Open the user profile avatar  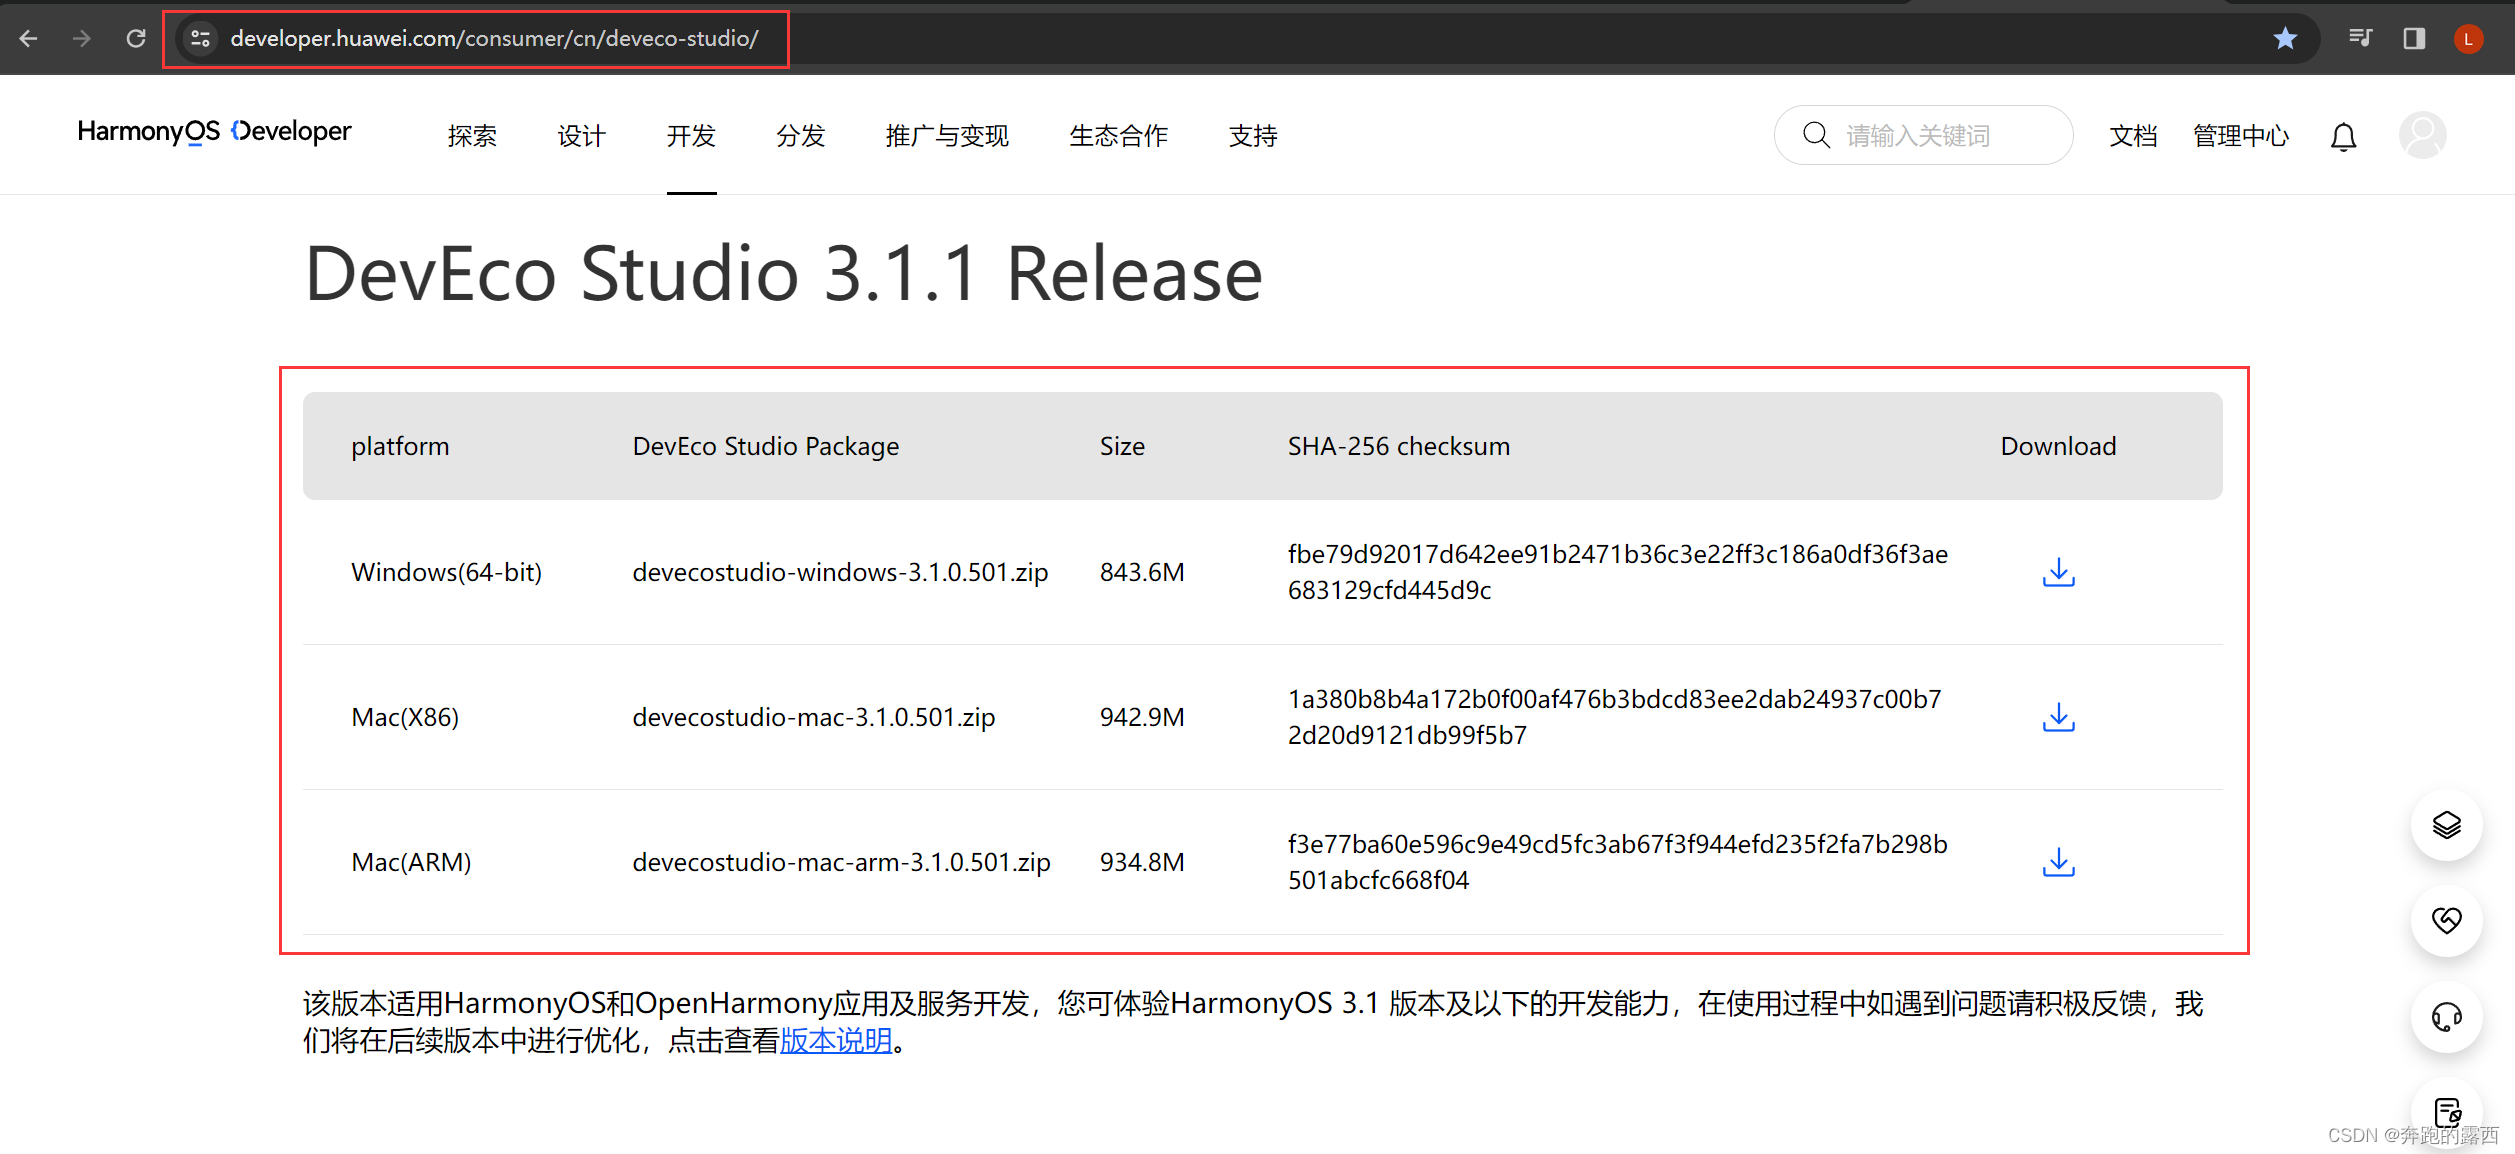pyautogui.click(x=2422, y=135)
